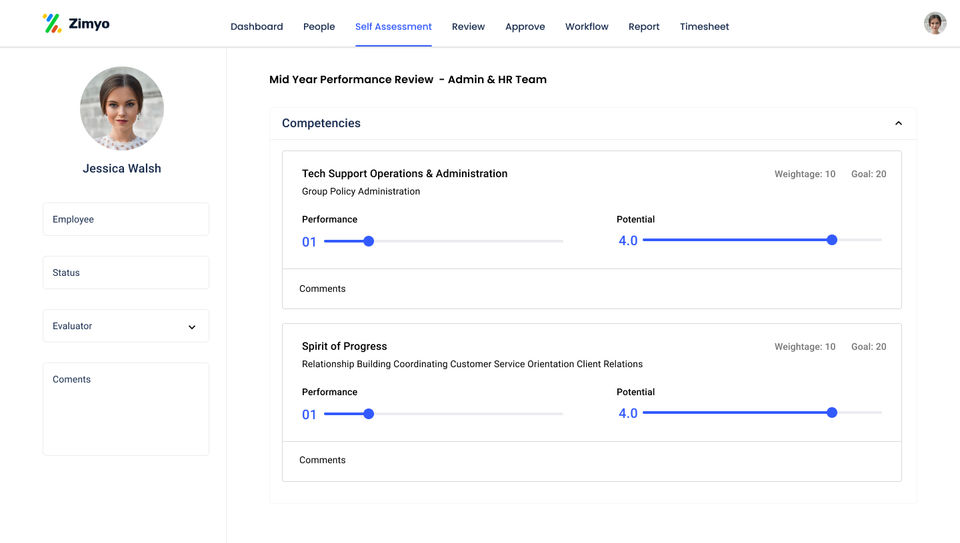This screenshot has width=960, height=543.
Task: Collapse the Competencies section chevron
Action: pos(898,123)
